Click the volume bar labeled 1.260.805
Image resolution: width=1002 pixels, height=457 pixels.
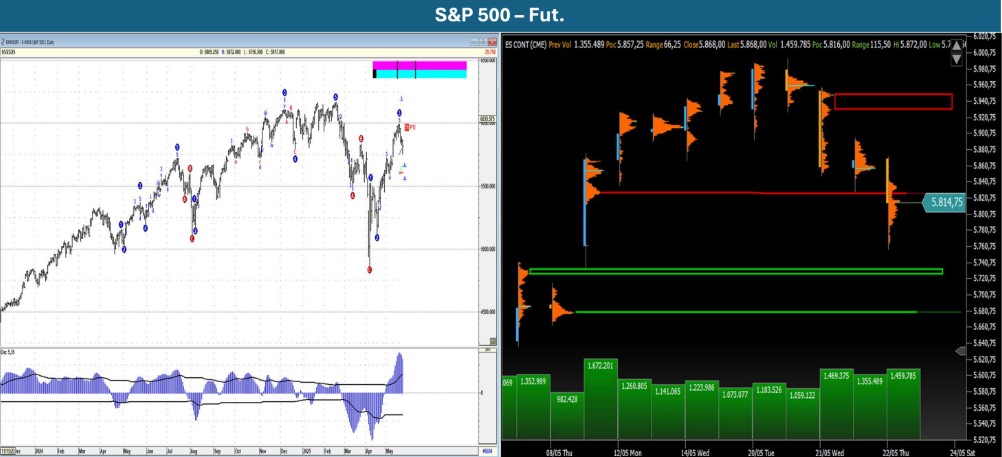pos(635,409)
